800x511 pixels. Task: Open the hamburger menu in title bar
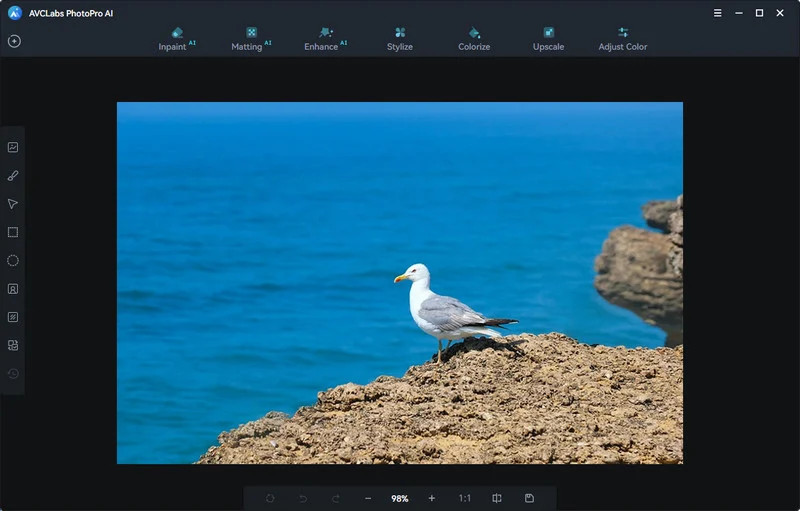tap(717, 13)
